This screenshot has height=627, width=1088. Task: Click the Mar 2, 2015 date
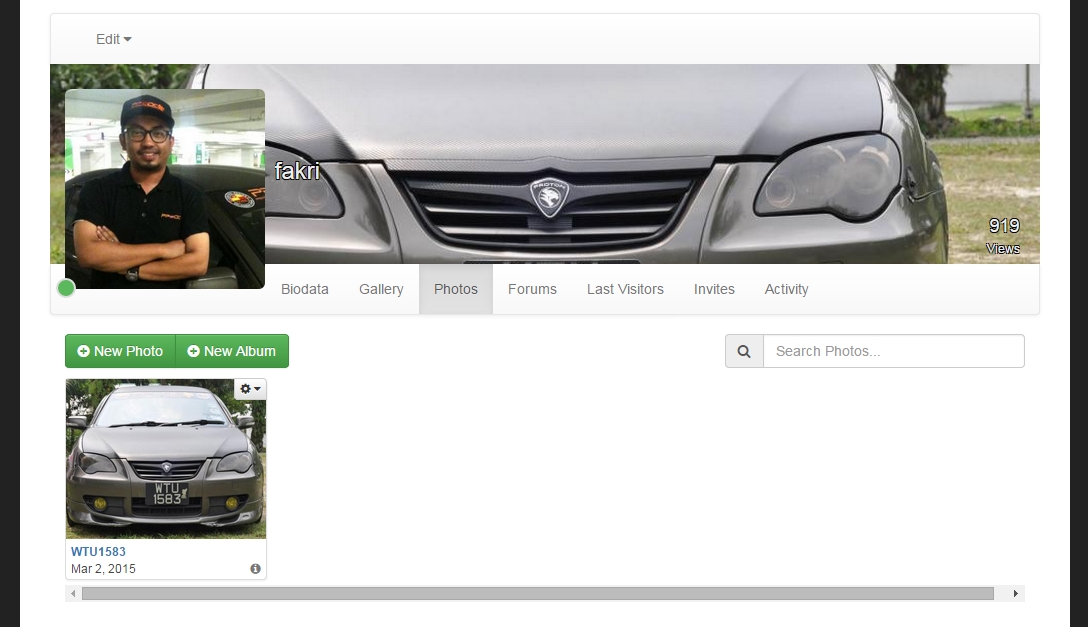[103, 569]
